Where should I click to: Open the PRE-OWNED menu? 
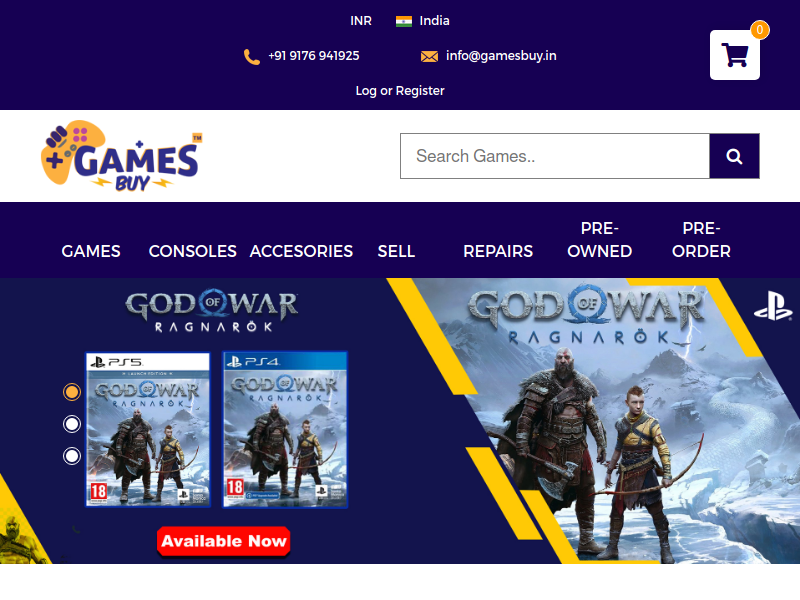(599, 240)
